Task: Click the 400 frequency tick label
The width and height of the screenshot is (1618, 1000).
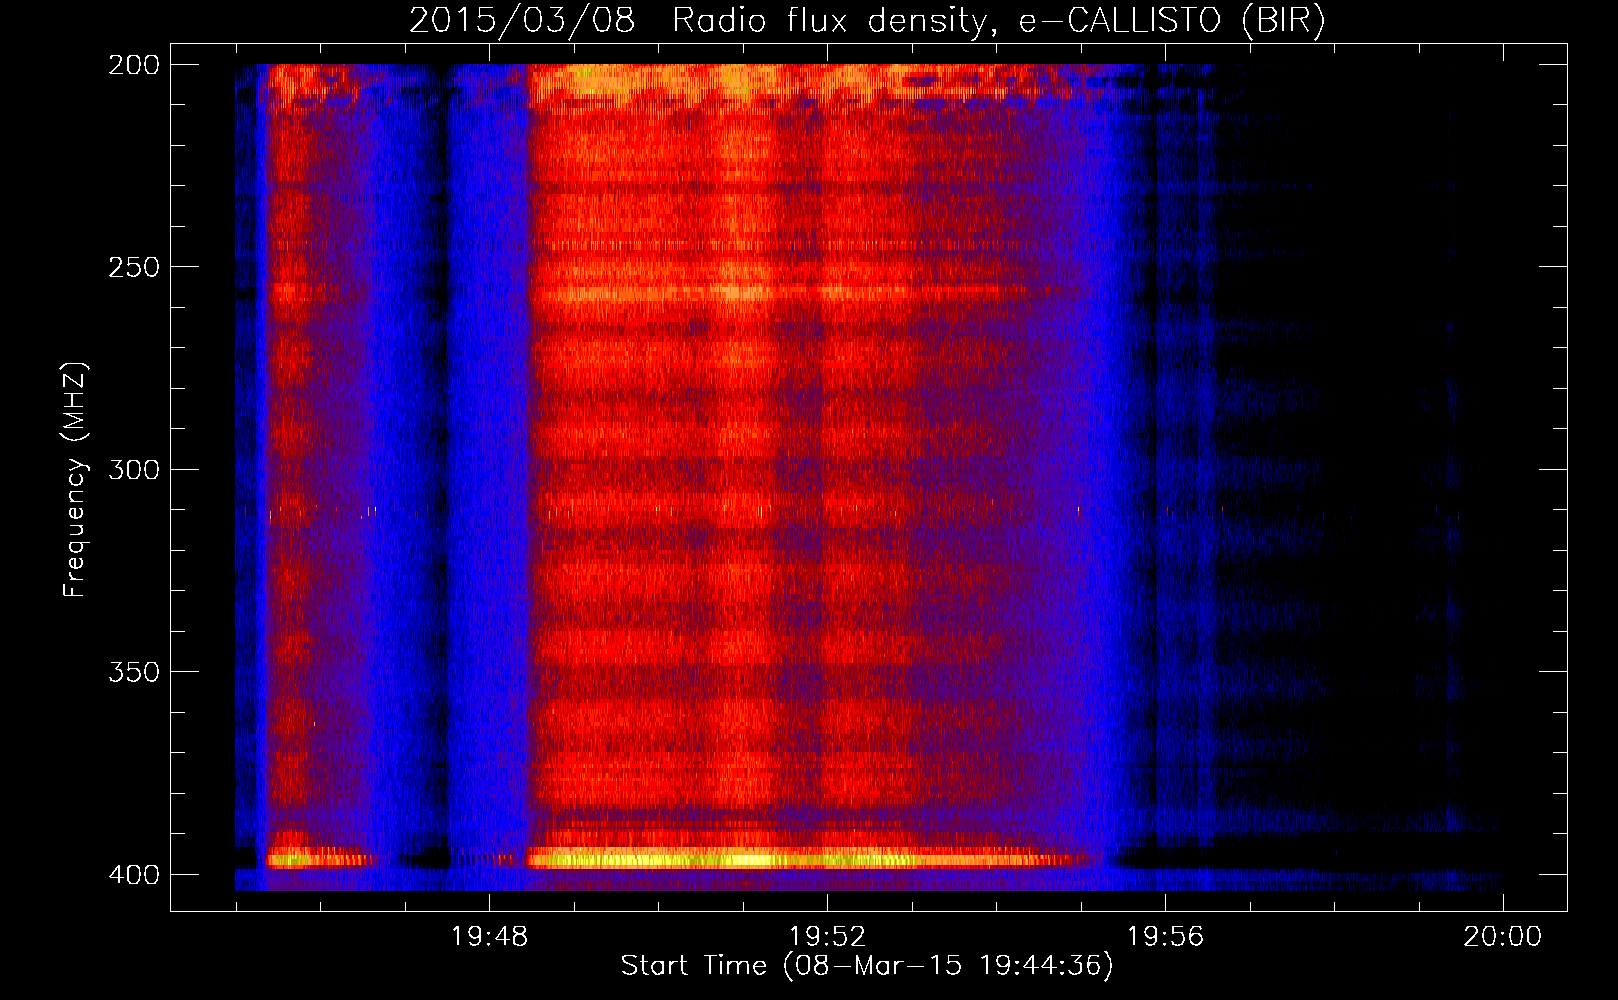Action: [x=133, y=874]
